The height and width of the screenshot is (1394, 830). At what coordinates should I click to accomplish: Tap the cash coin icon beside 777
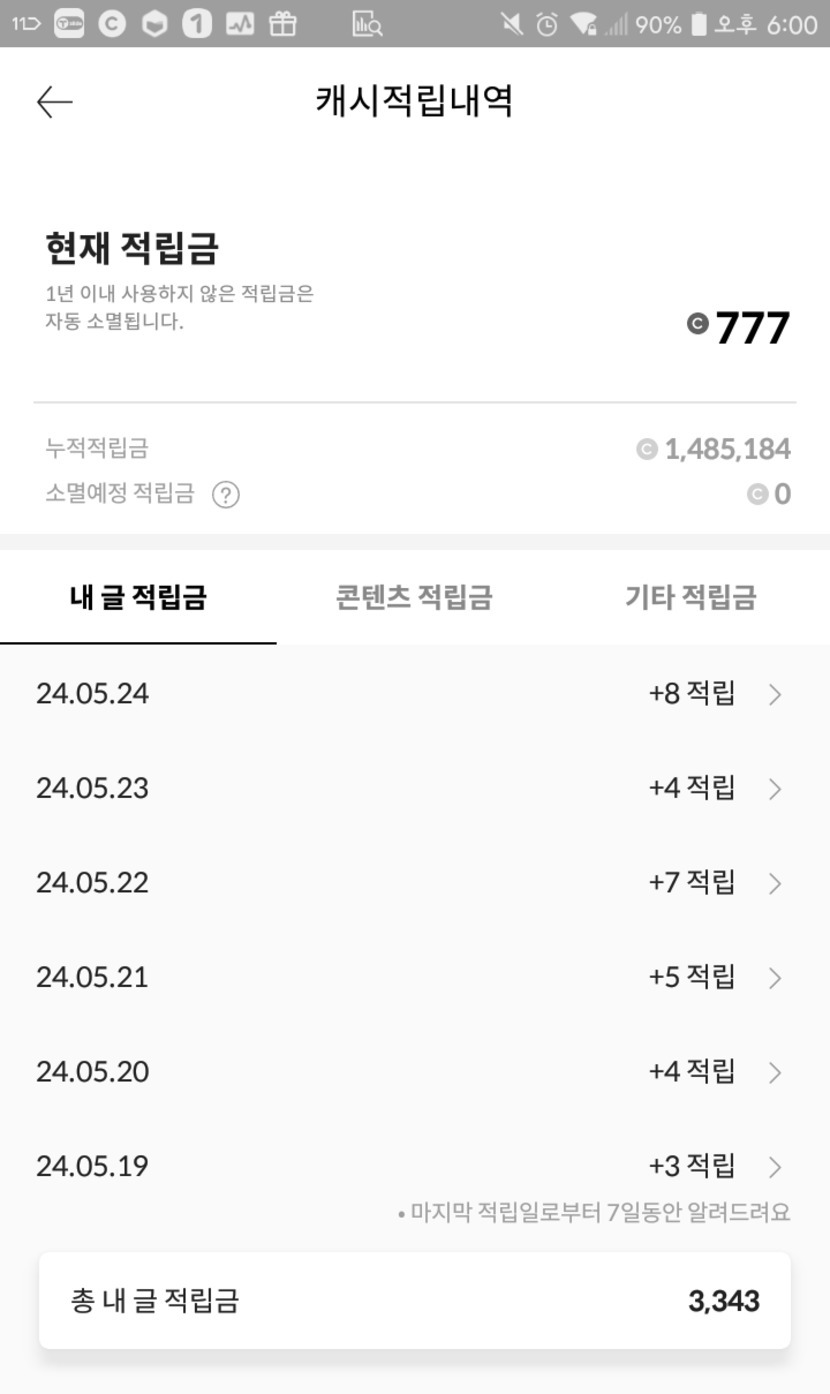[x=697, y=323]
